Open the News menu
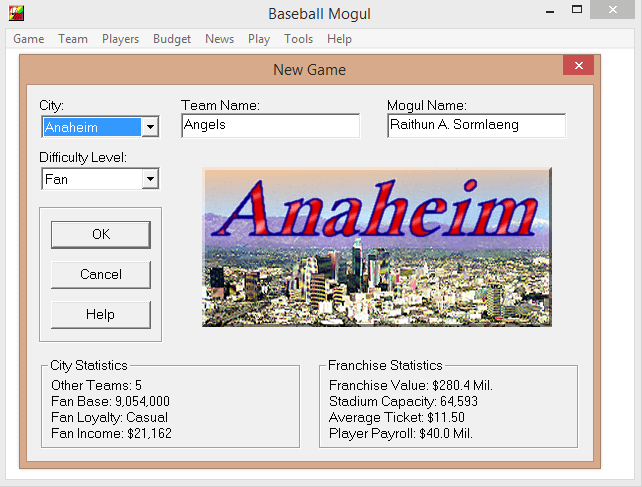642x487 pixels. tap(219, 39)
